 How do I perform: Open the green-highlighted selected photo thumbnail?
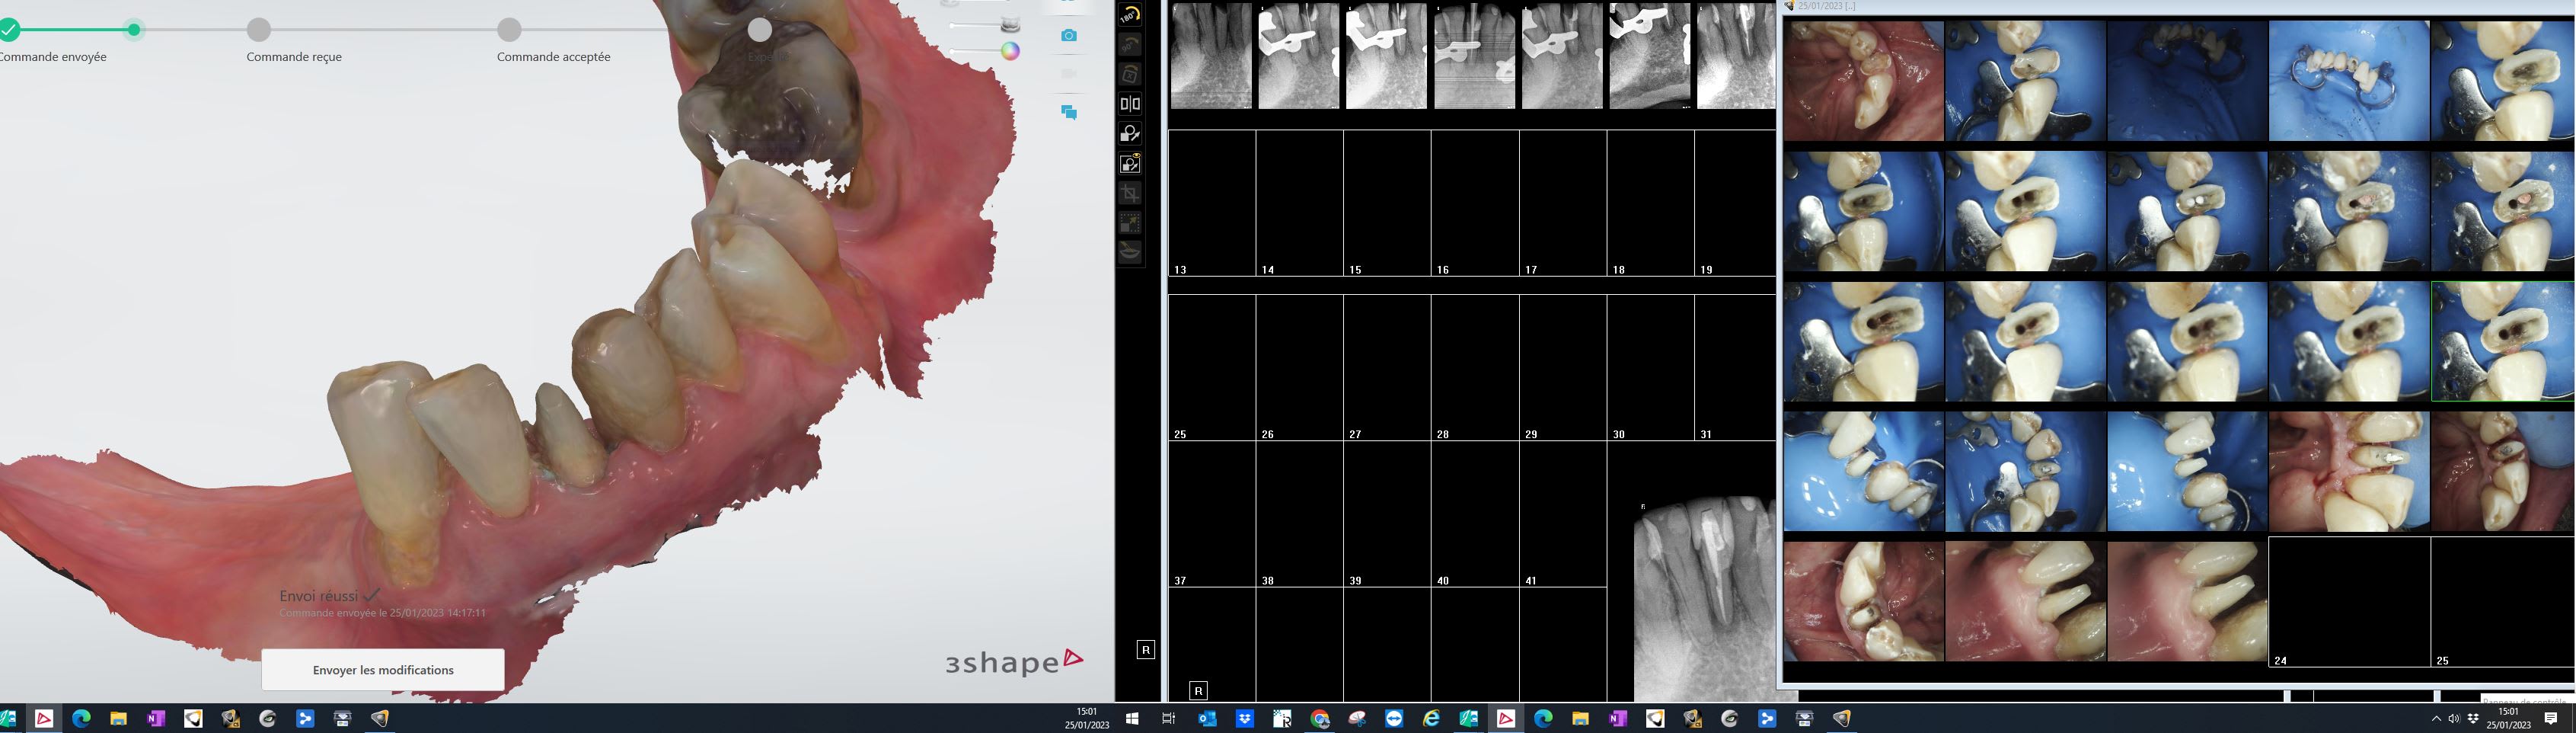point(2503,341)
